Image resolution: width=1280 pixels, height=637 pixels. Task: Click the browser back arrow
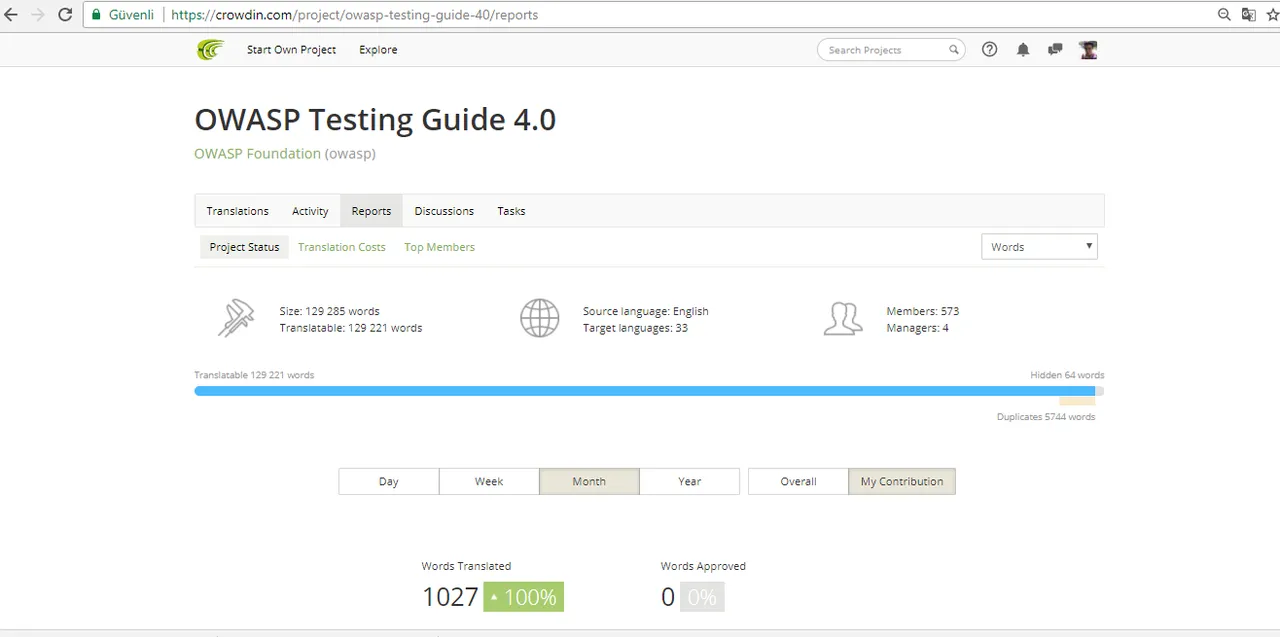pos(12,15)
